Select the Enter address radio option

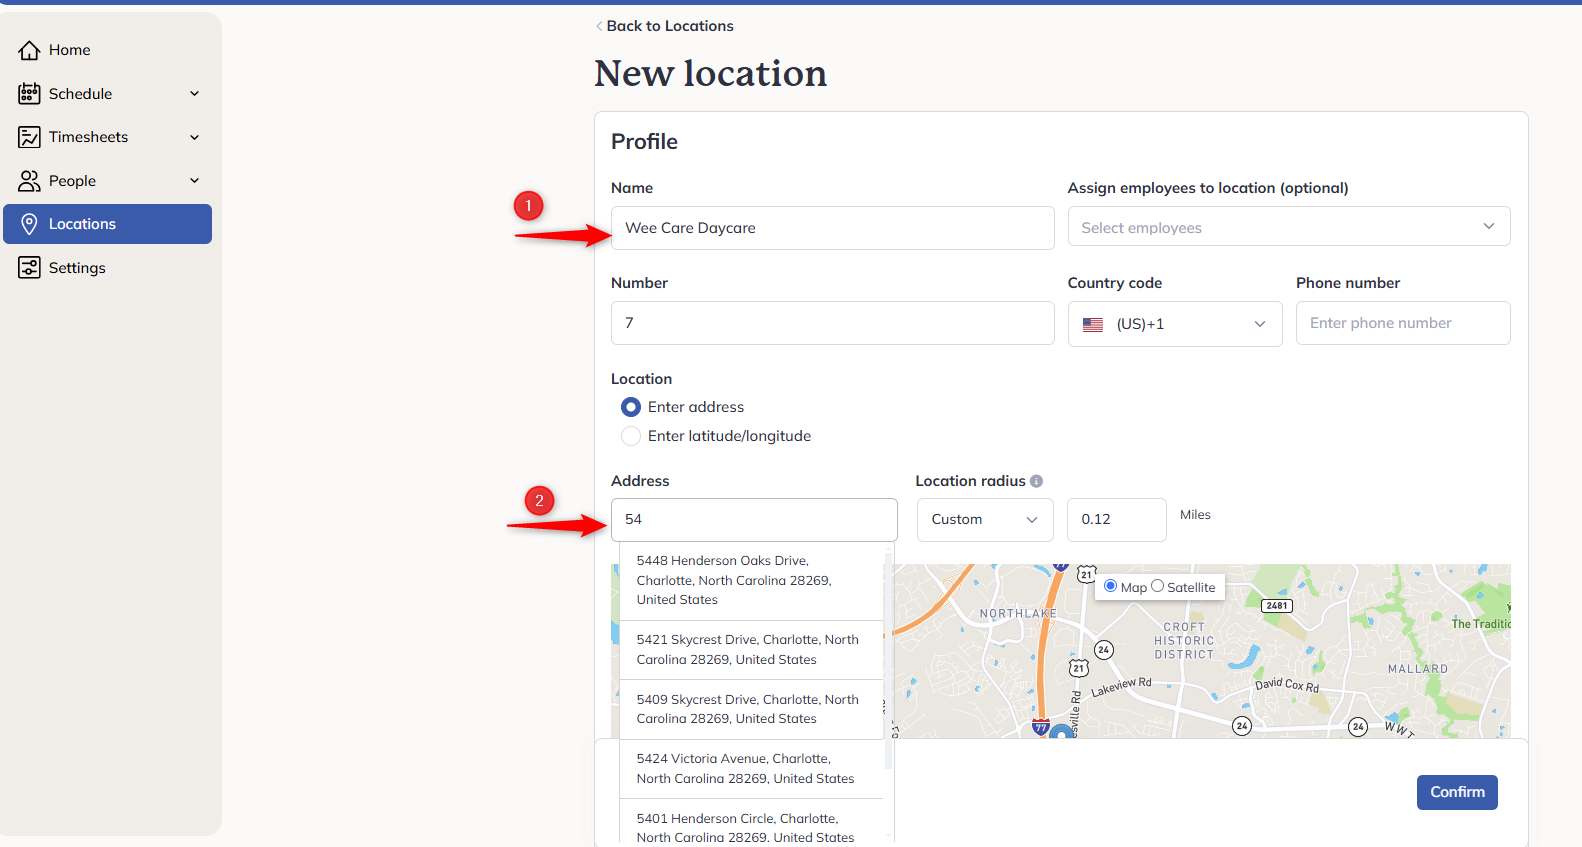coord(631,407)
